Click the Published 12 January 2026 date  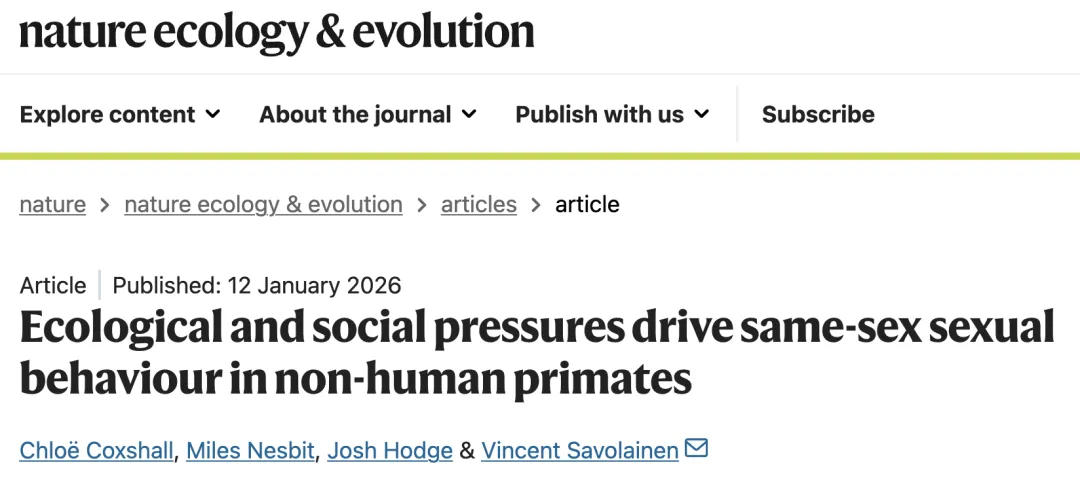[257, 286]
